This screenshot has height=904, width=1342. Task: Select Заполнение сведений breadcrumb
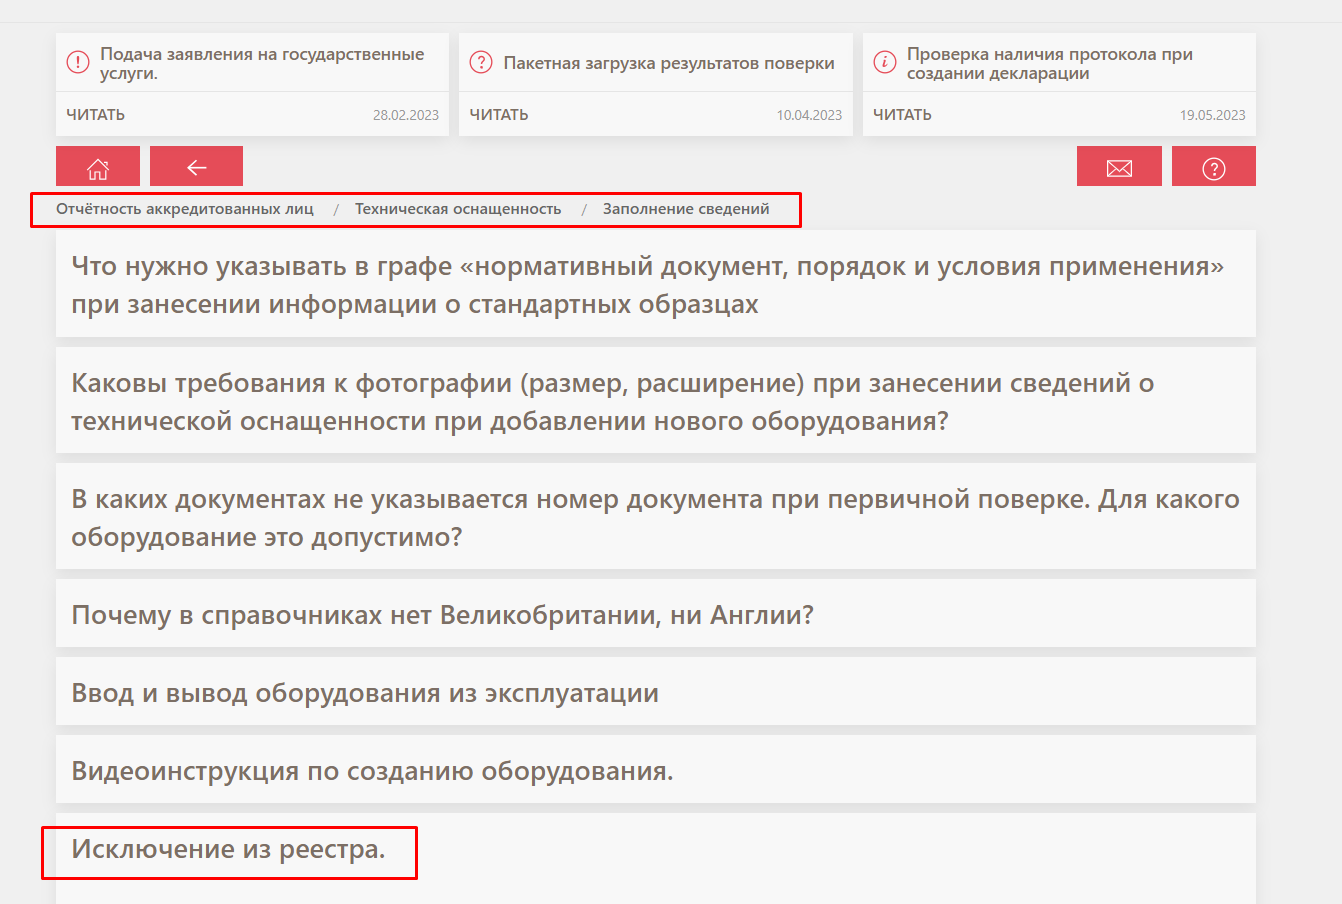pyautogui.click(x=686, y=210)
